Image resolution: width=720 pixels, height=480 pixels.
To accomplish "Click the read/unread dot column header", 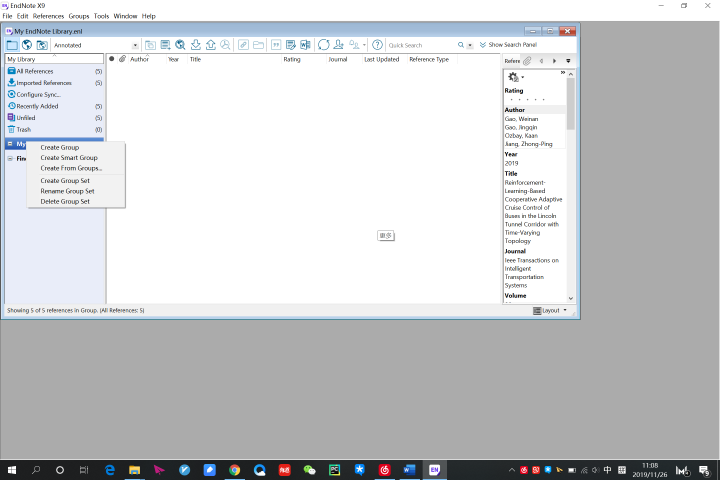I will (x=112, y=59).
